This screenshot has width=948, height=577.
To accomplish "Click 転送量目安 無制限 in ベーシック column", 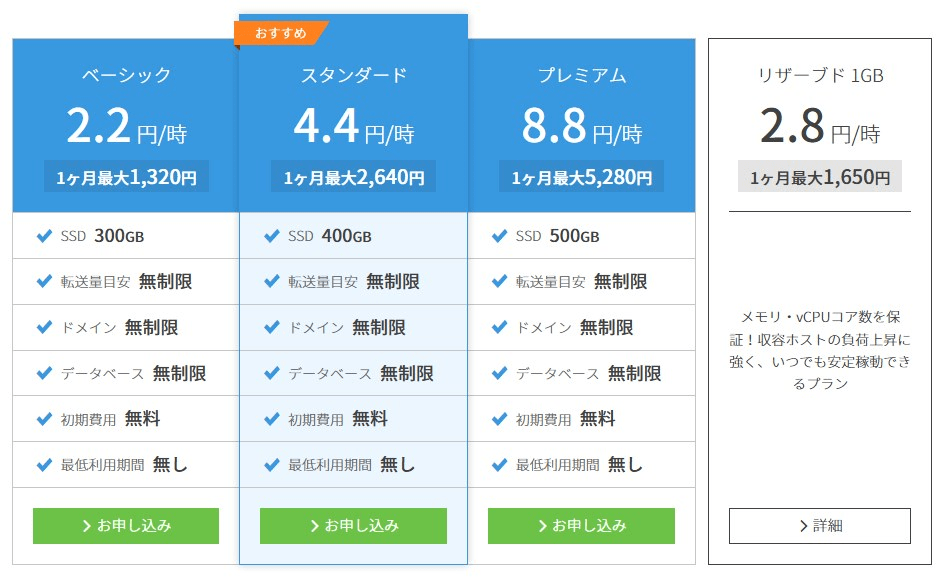I will coord(126,281).
